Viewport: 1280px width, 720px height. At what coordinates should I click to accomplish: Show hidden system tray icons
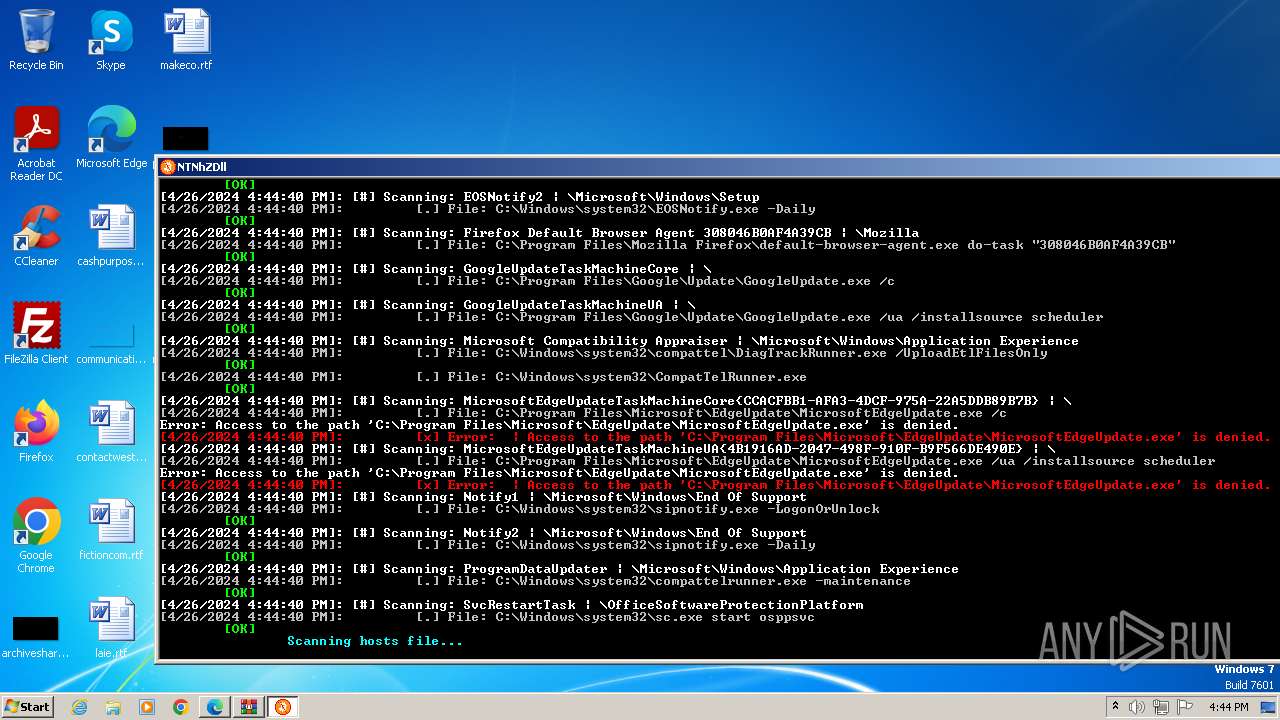[x=1115, y=707]
